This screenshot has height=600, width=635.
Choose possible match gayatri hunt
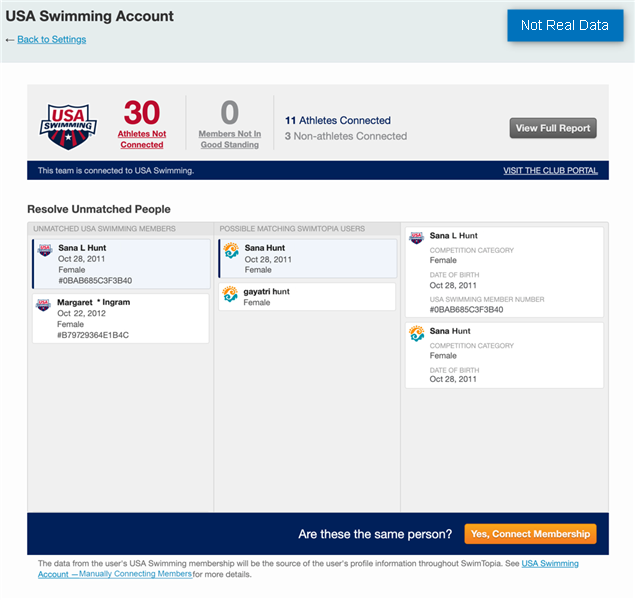click(307, 297)
